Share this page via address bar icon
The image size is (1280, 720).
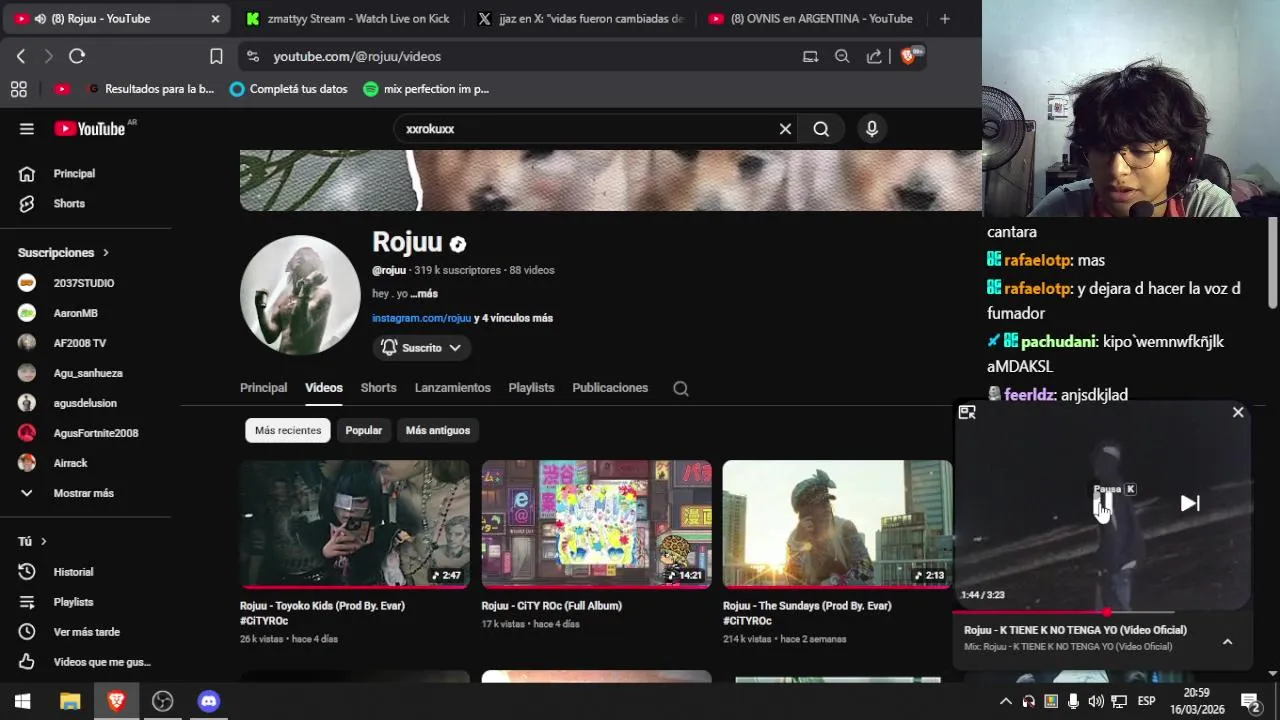874,57
